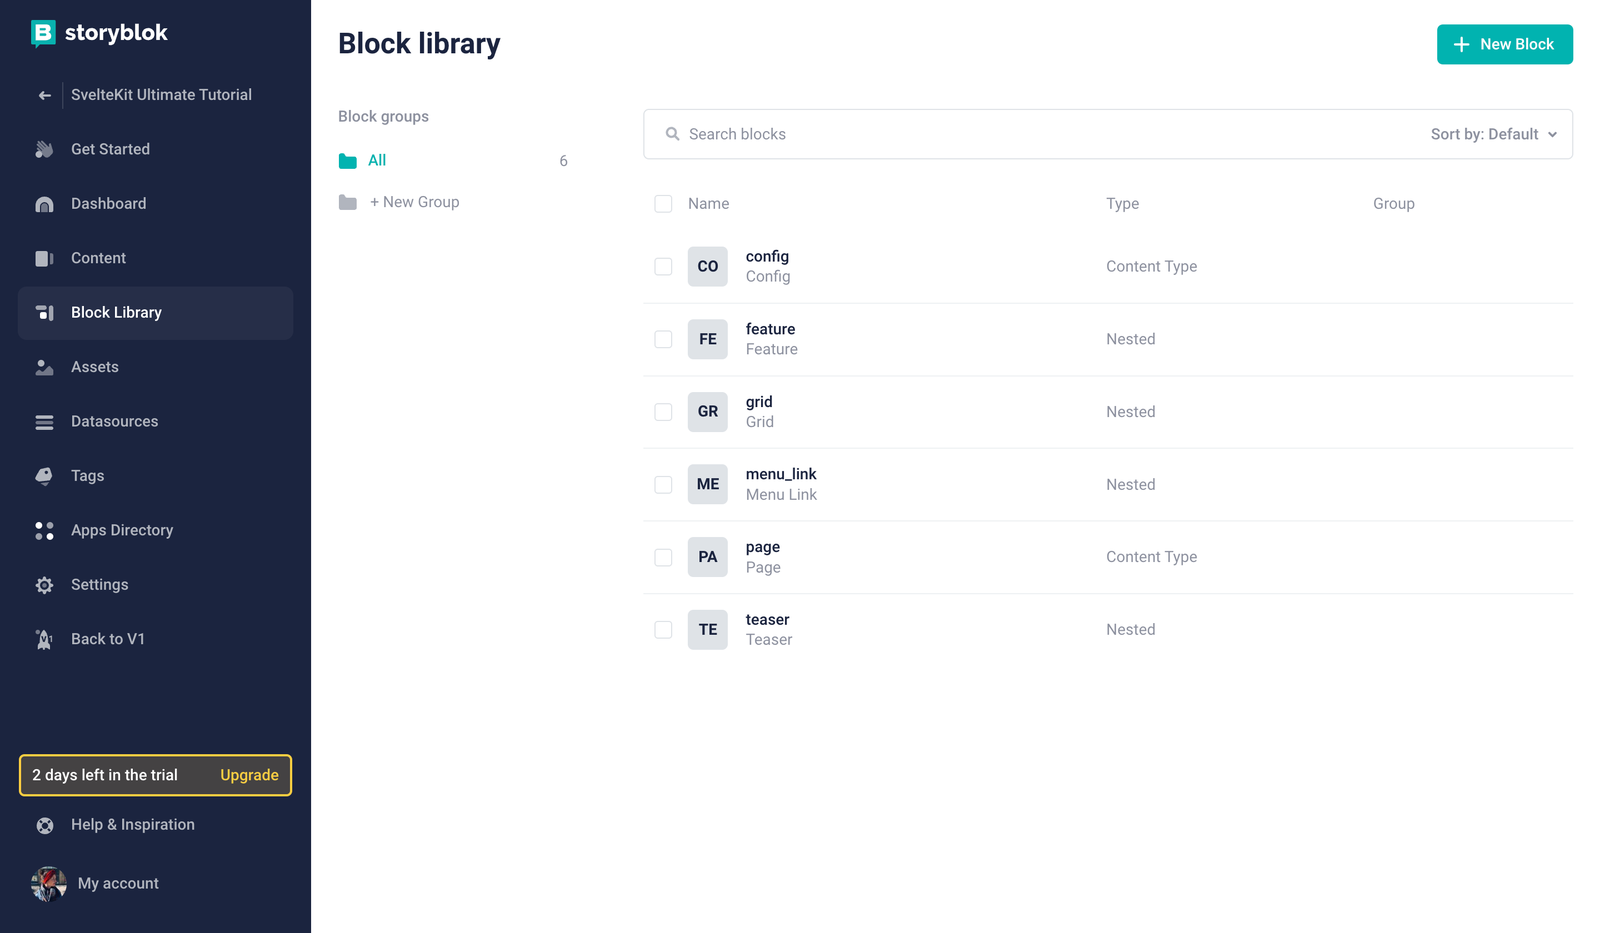
Task: Open the menu_link block name
Action: click(781, 474)
